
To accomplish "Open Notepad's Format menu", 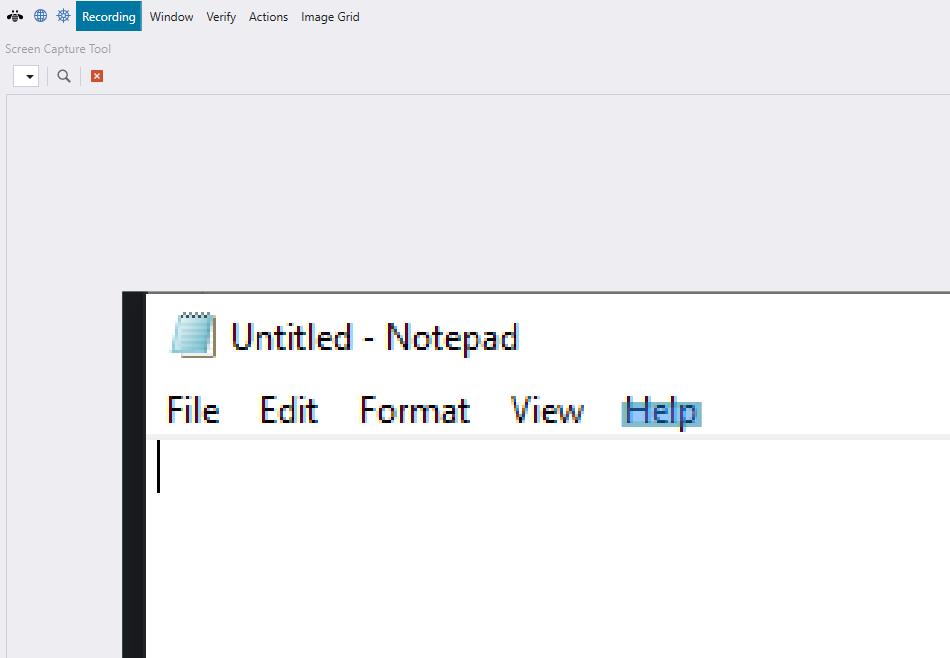I will tap(415, 410).
